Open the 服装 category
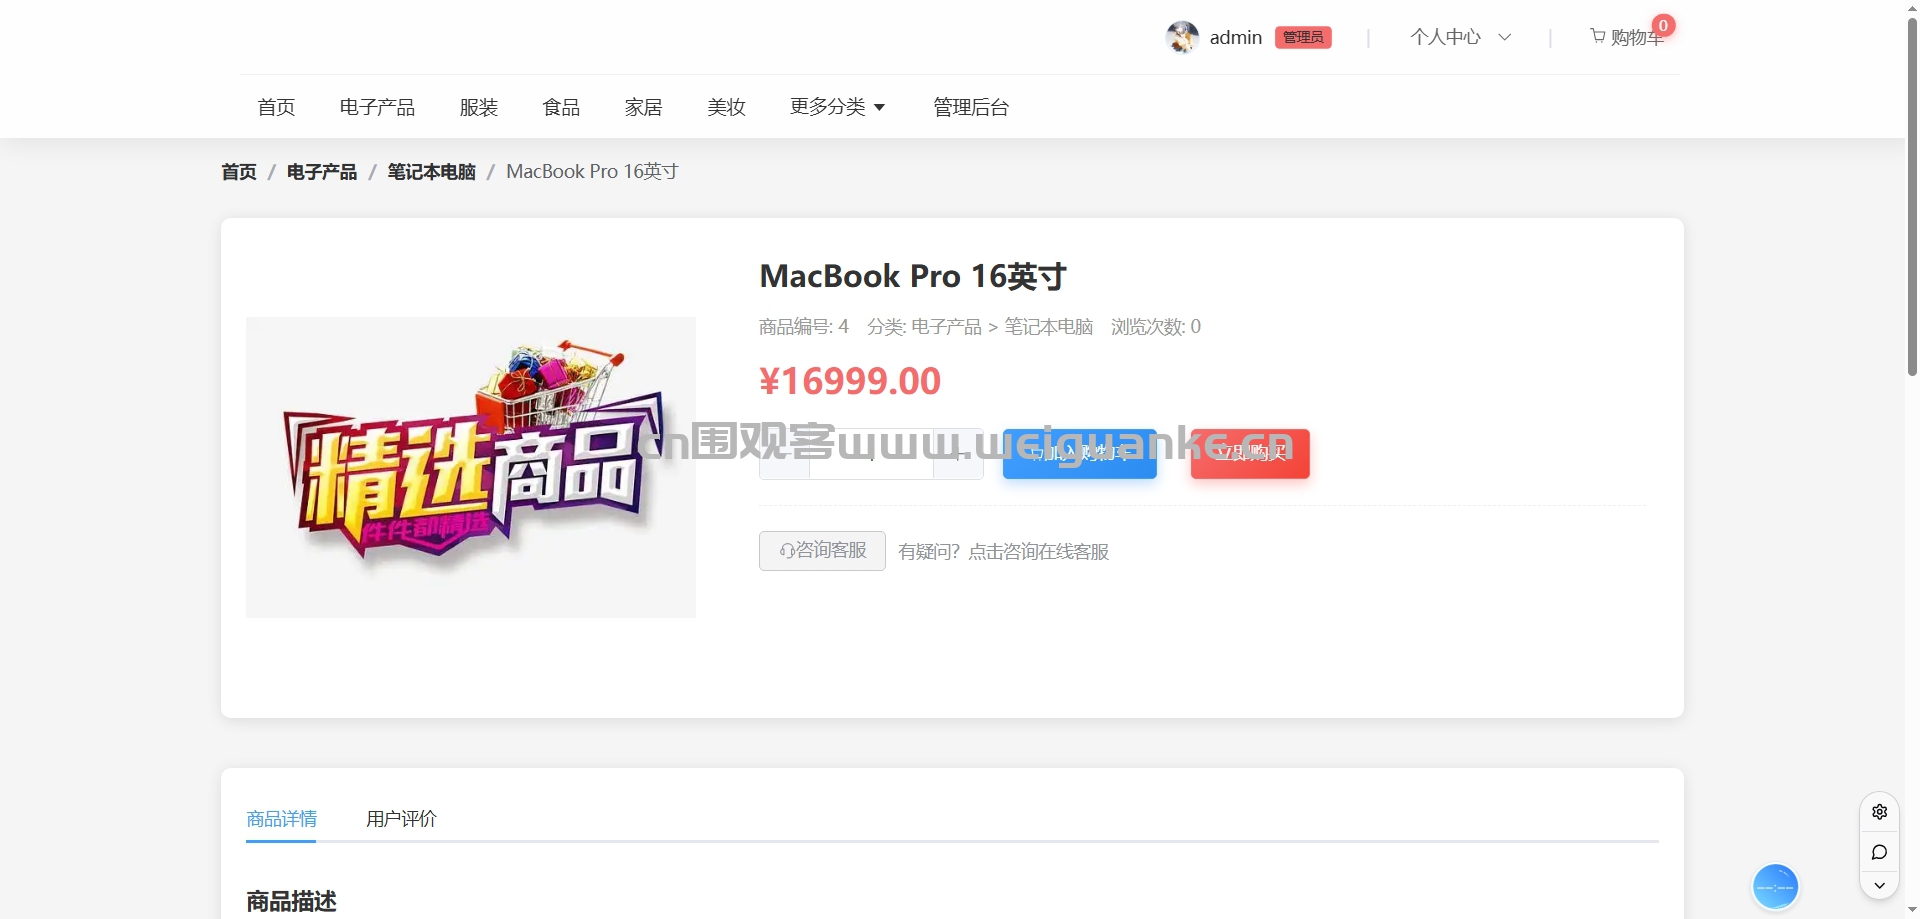Screen dimensions: 1920x919 point(479,107)
